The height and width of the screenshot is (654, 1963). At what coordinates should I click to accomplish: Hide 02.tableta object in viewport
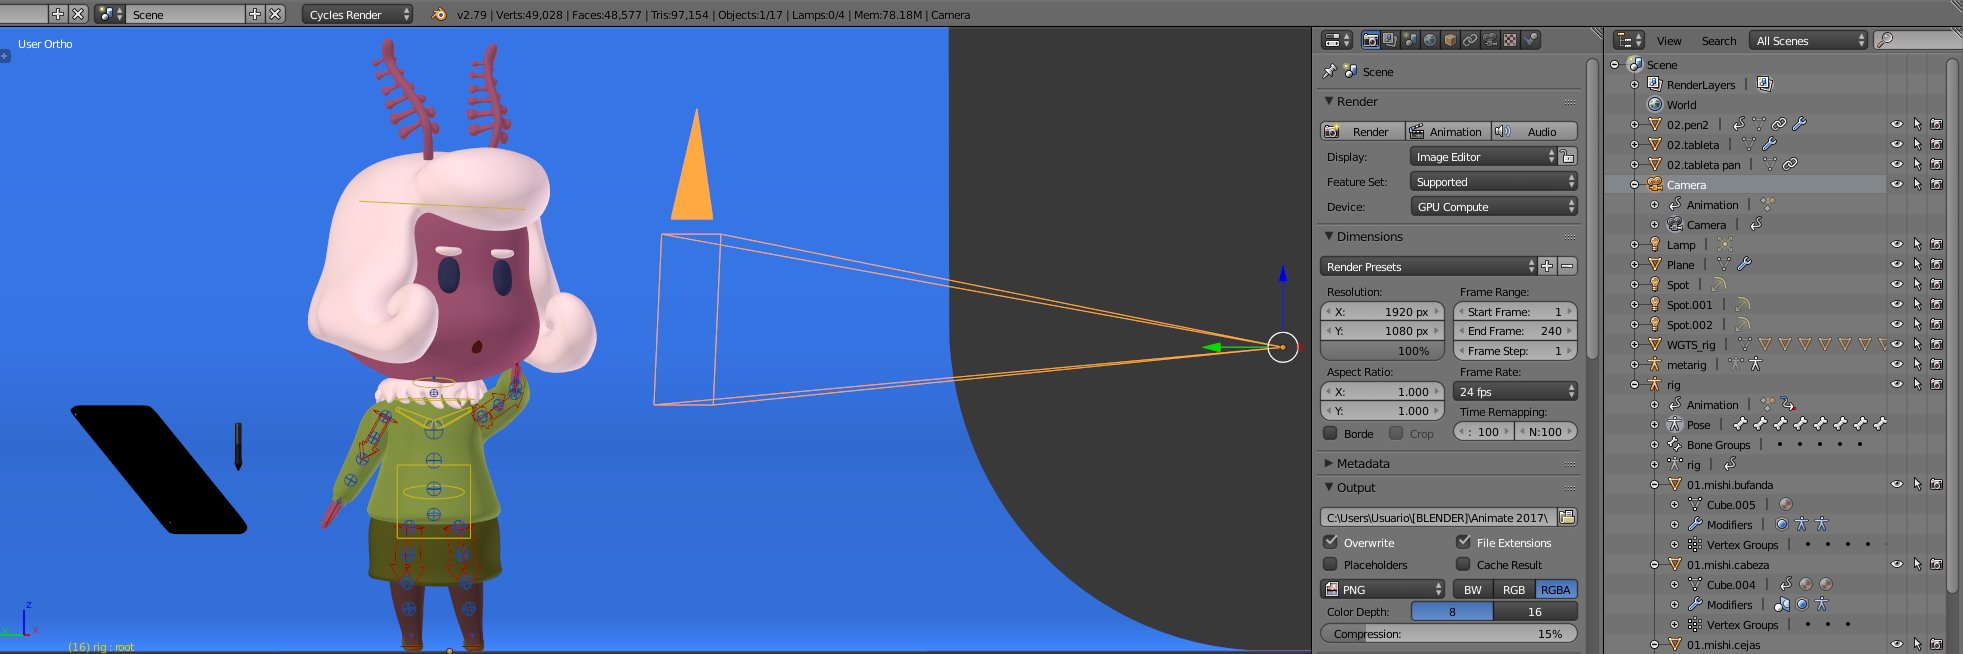1897,144
